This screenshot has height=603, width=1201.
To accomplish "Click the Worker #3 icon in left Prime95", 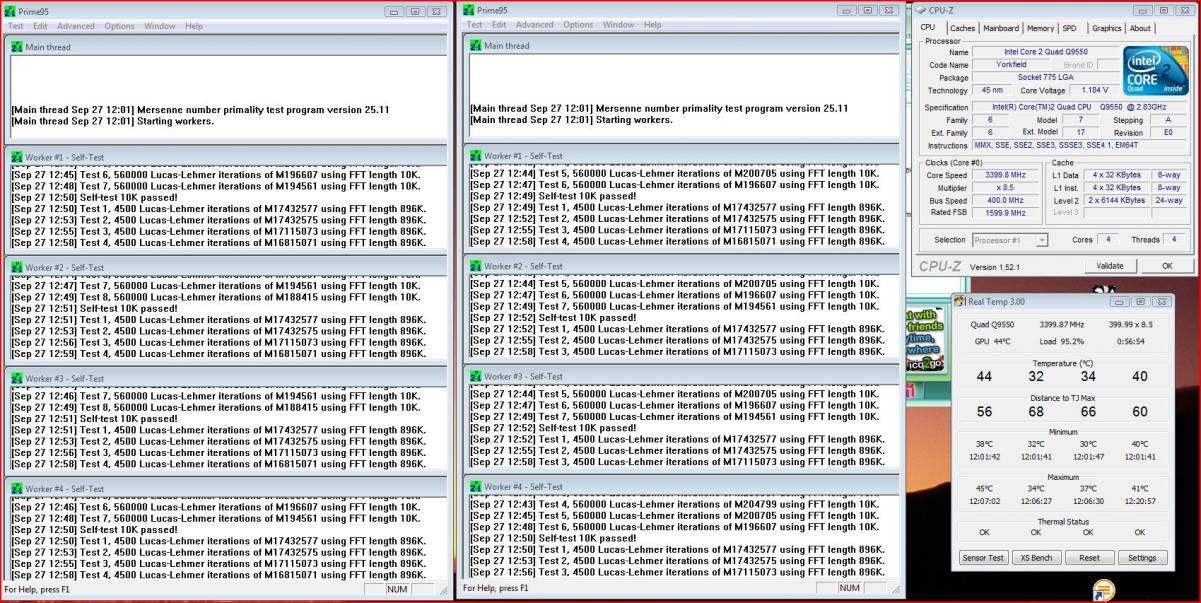I will (x=17, y=379).
